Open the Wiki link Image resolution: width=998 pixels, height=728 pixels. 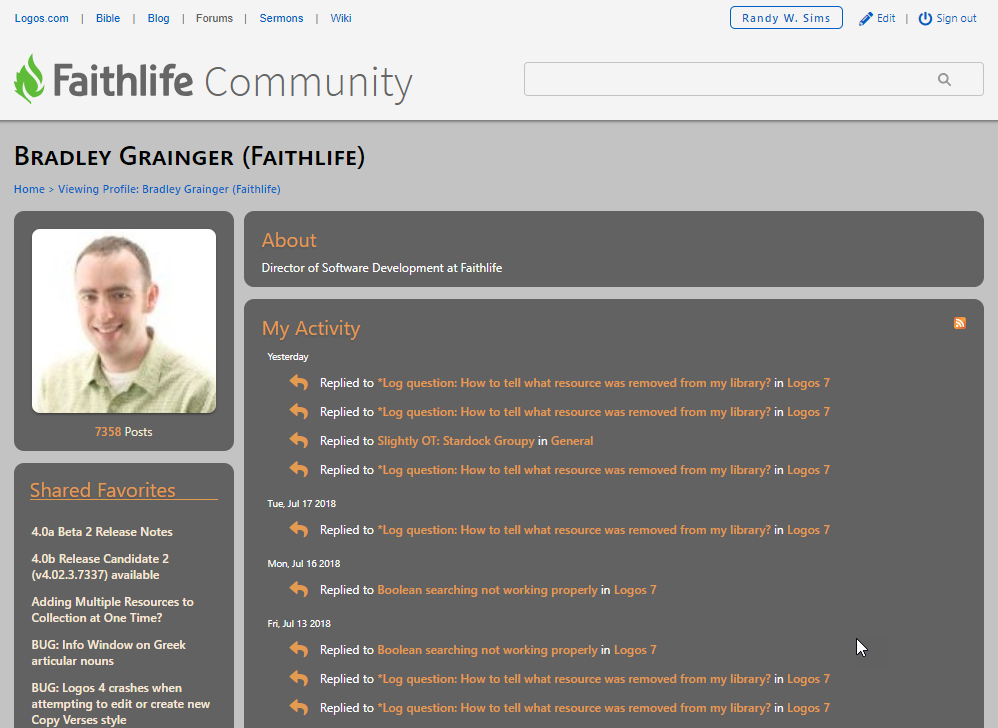(341, 18)
